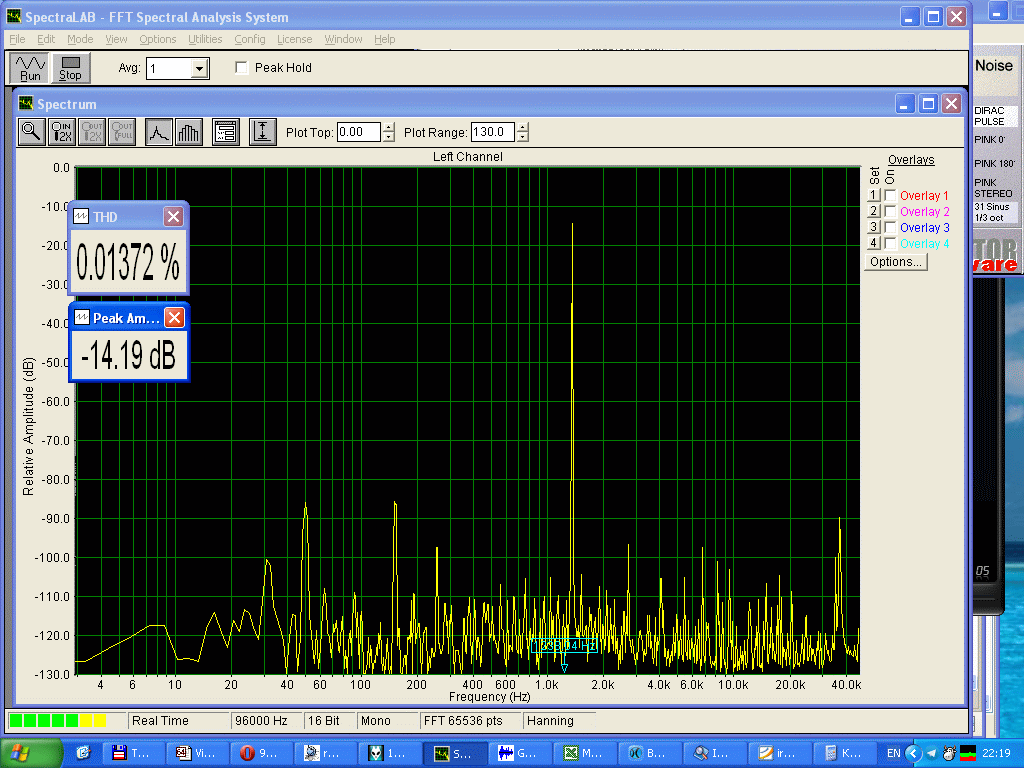Zoom in 2X on the spectrum
Viewport: 1024px width, 768px height.
(x=61, y=132)
